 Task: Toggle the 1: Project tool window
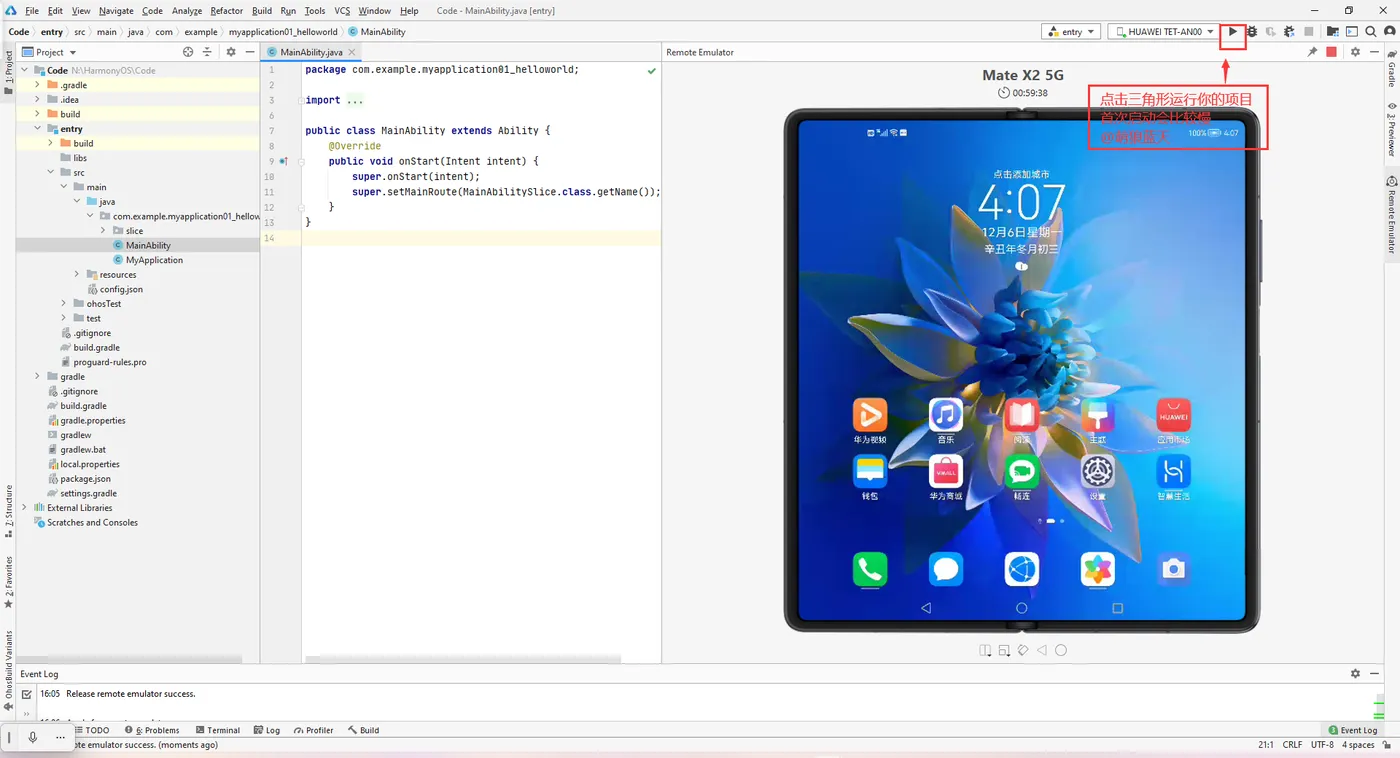pyautogui.click(x=8, y=72)
